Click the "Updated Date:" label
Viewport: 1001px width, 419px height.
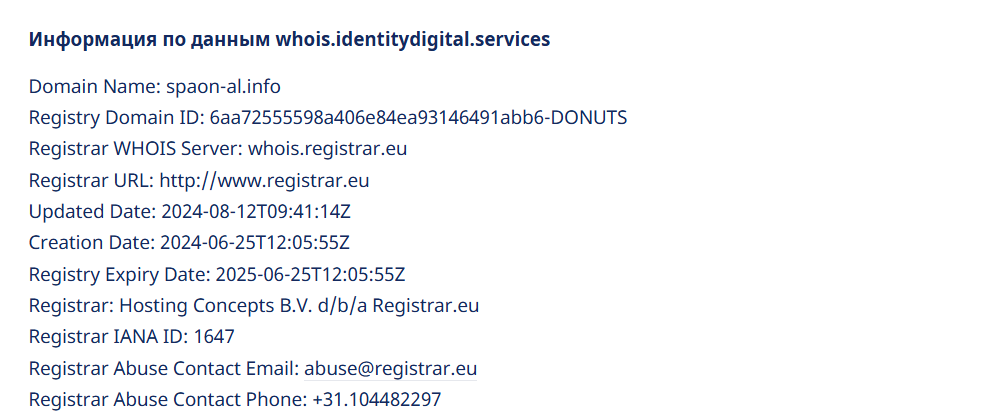click(x=91, y=212)
